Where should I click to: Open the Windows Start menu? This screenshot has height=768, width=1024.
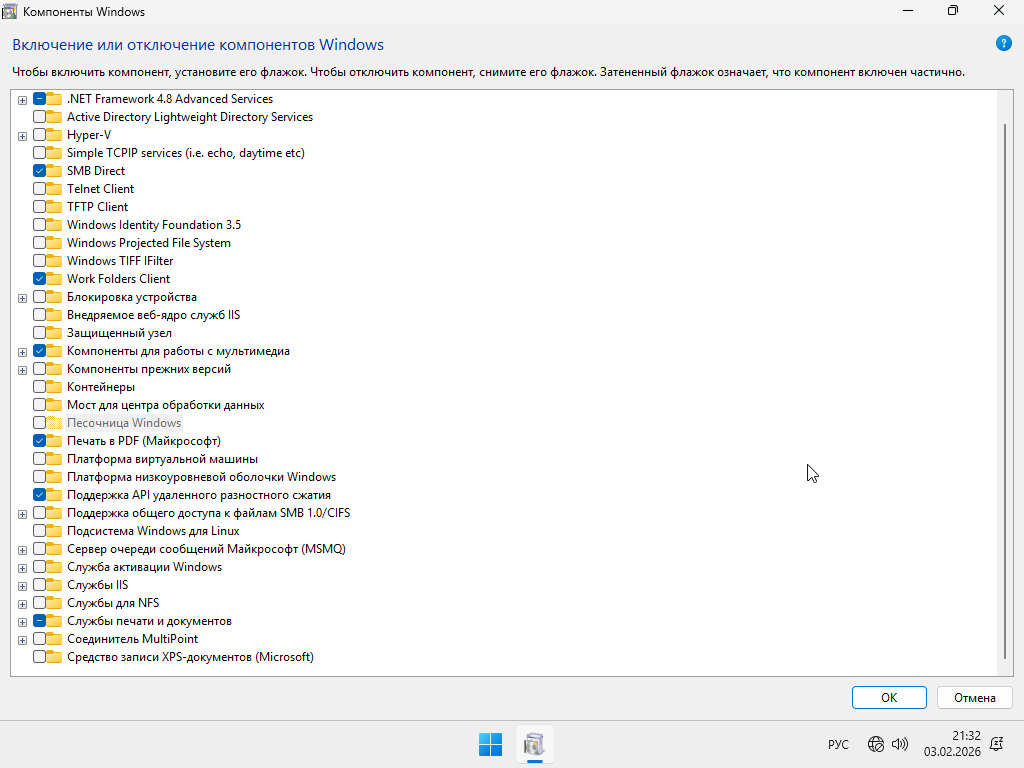490,744
